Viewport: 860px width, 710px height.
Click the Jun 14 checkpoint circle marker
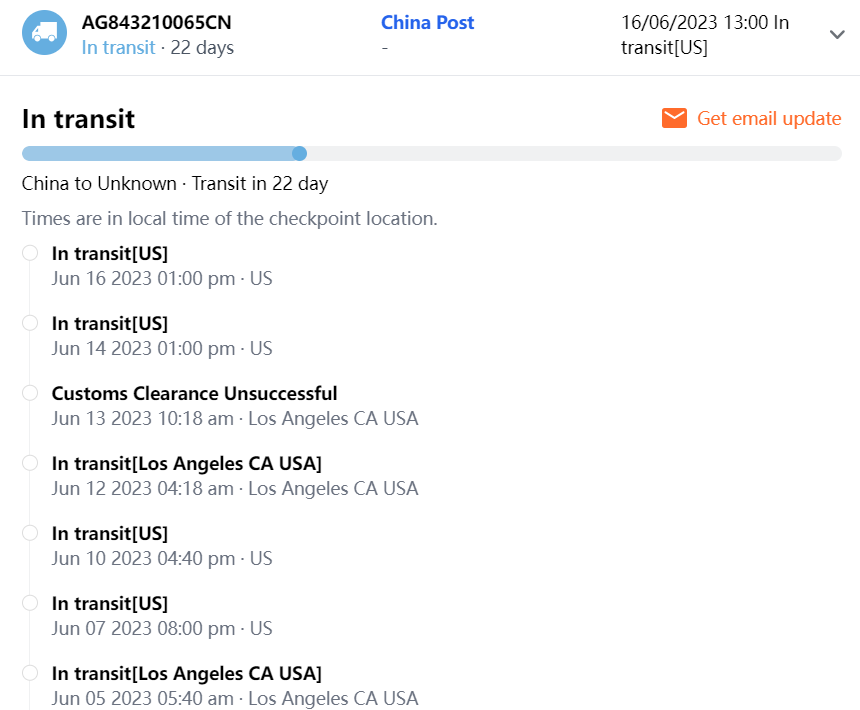point(30,323)
